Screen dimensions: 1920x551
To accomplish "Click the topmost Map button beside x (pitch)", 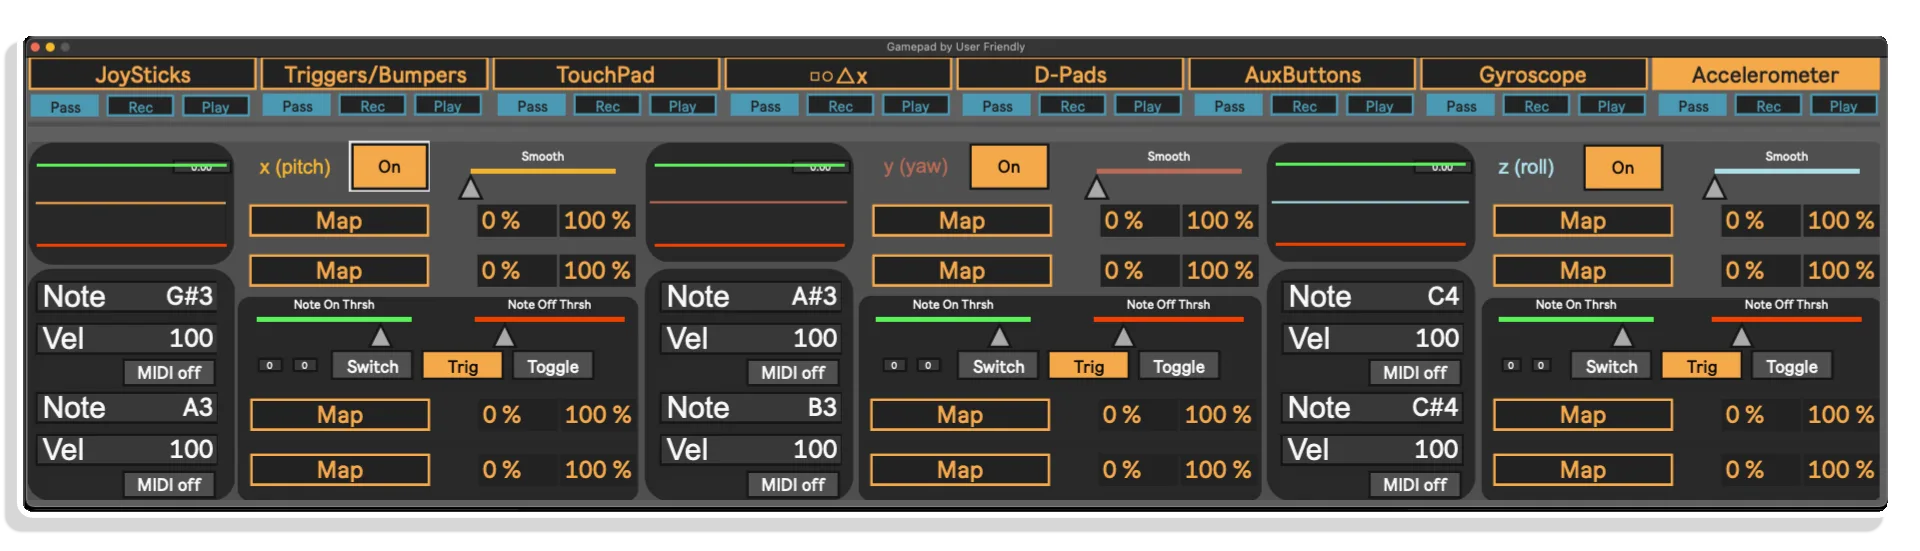I will click(x=339, y=221).
